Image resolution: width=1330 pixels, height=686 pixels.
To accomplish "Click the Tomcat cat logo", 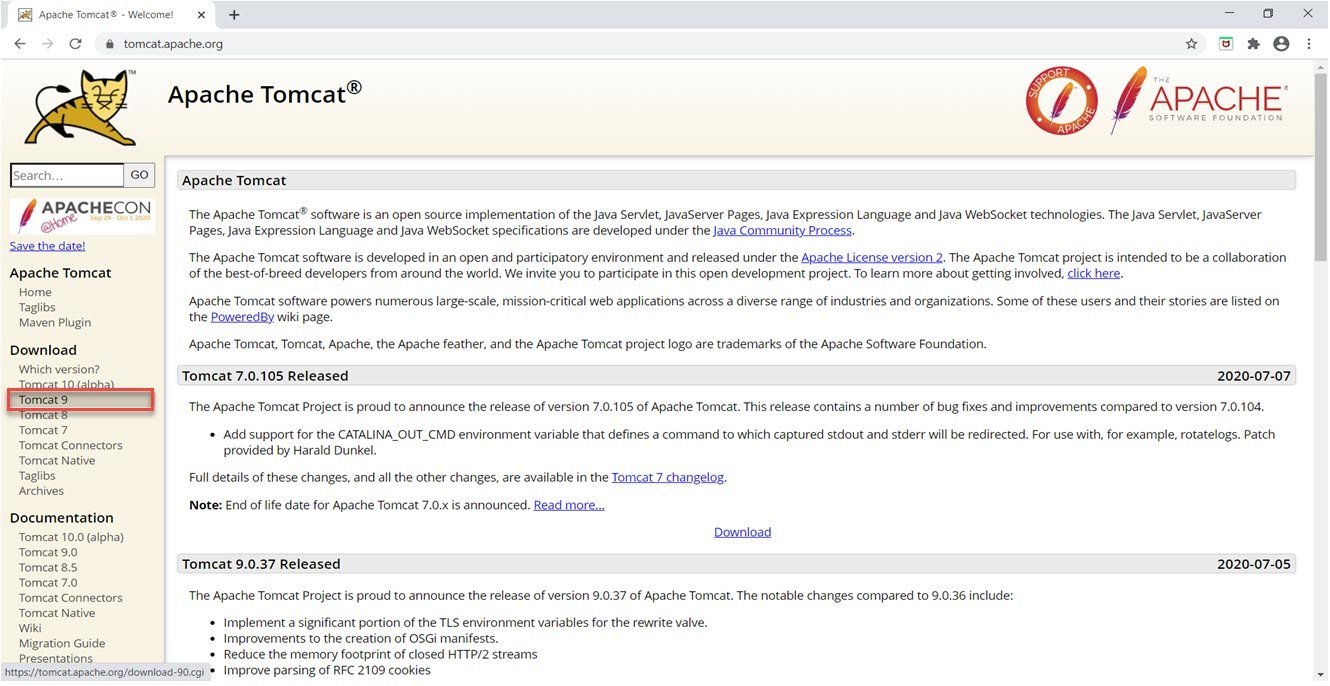I will [x=78, y=105].
